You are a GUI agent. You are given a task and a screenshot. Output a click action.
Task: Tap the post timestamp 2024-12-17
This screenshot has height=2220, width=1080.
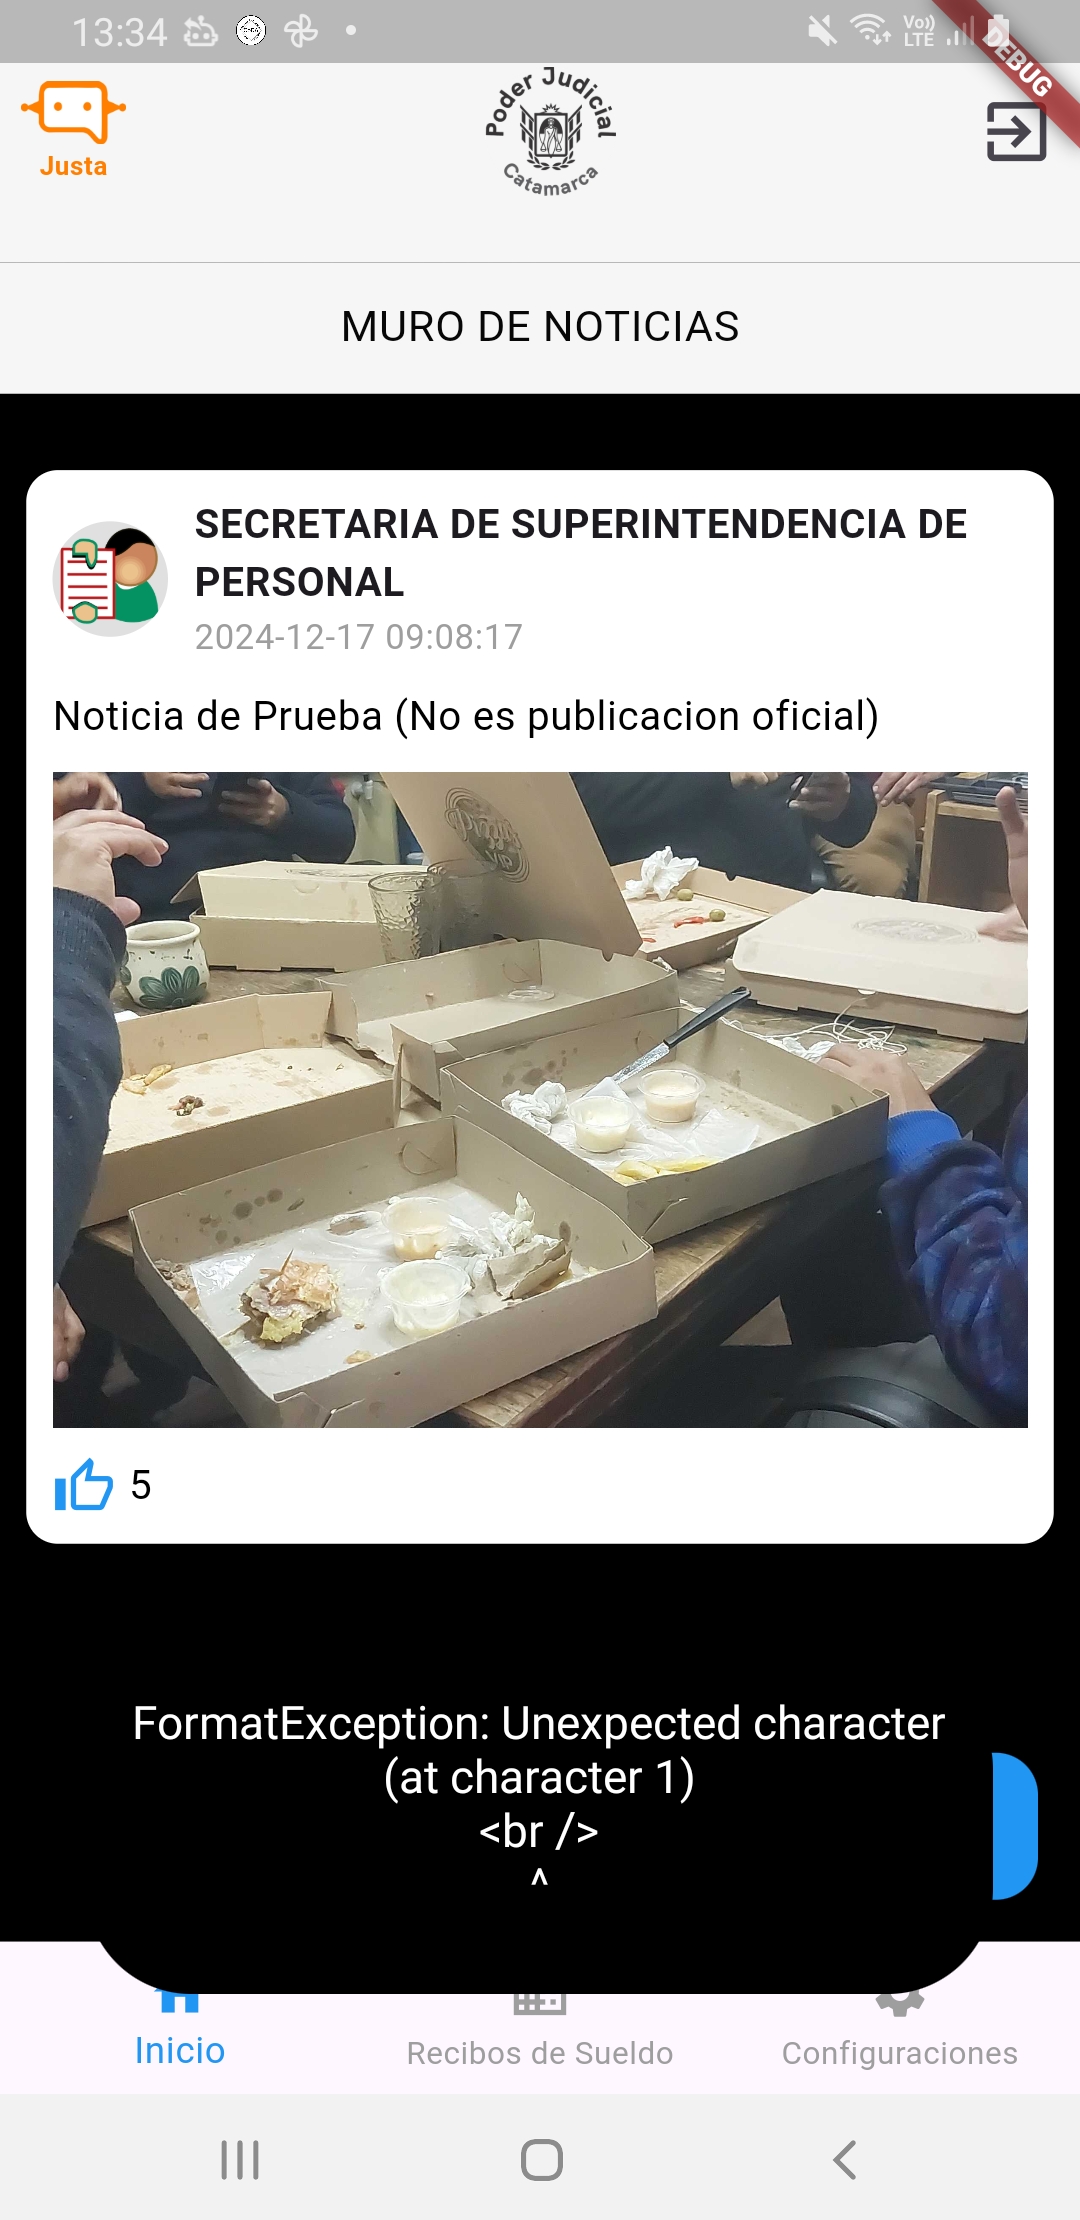[x=358, y=637]
